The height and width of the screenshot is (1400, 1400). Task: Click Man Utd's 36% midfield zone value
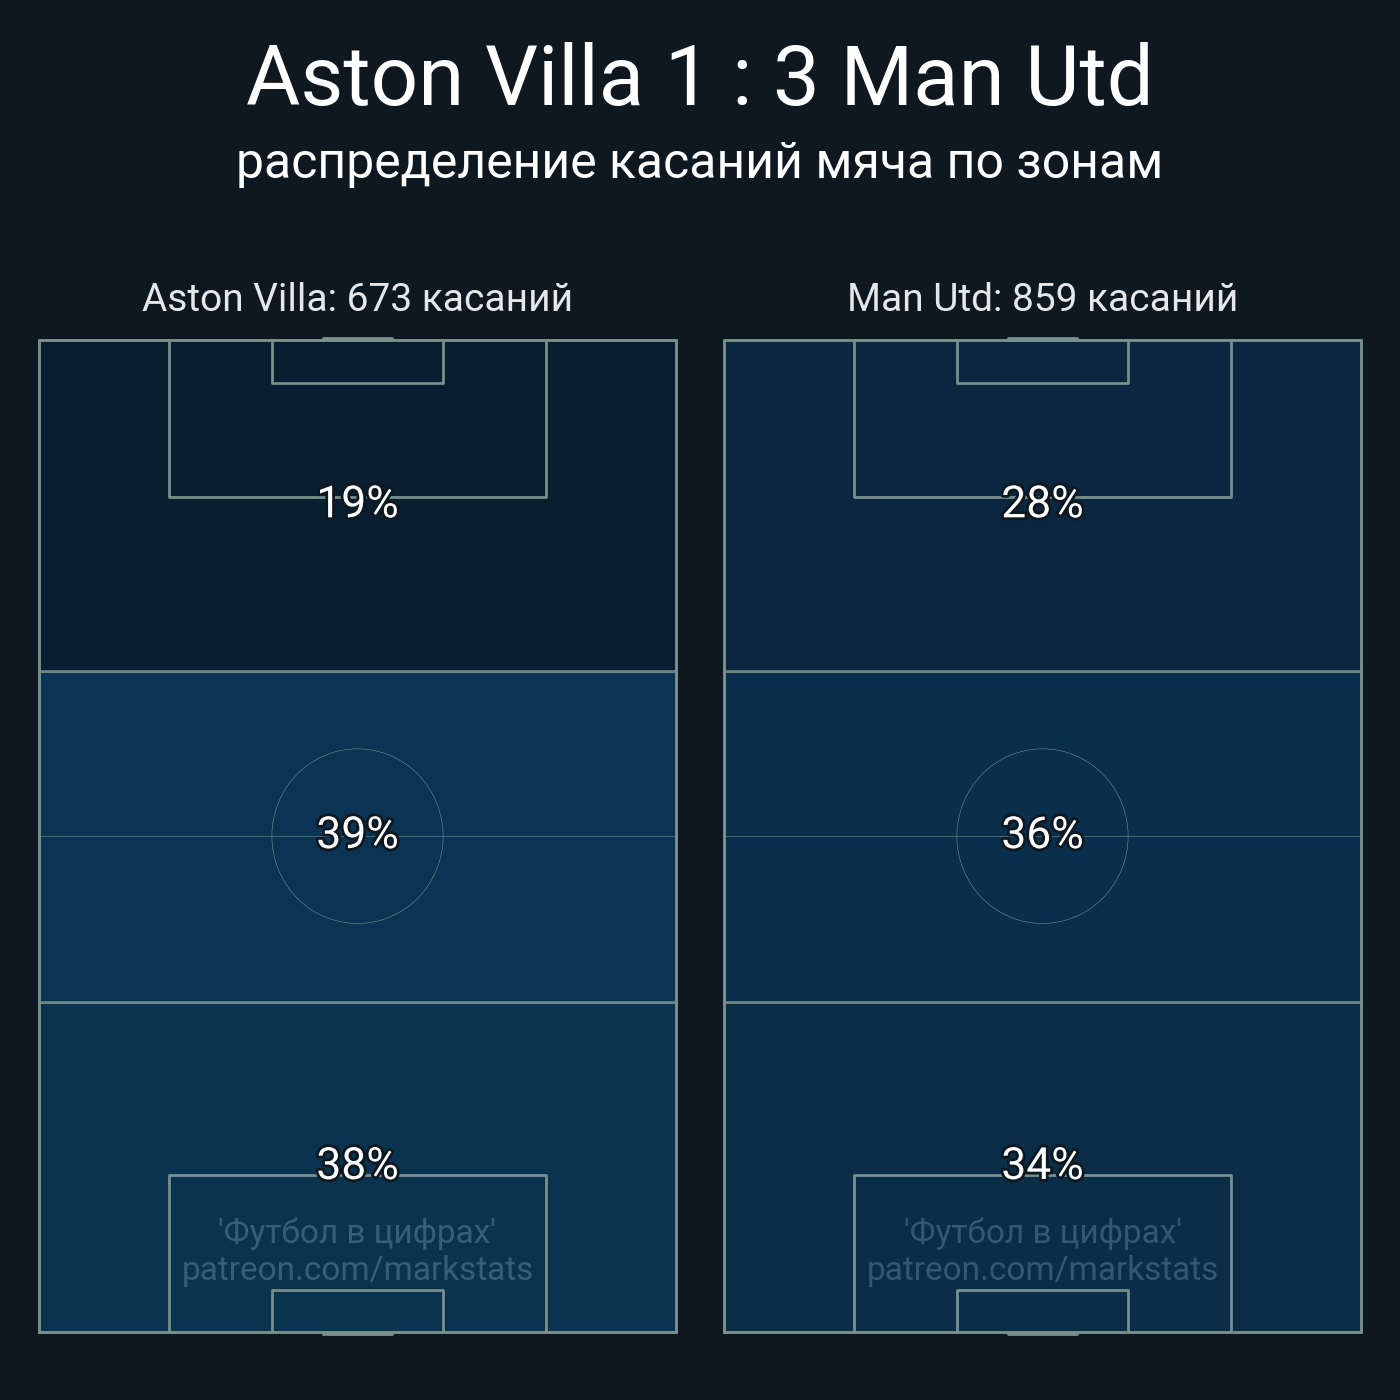tap(1043, 833)
